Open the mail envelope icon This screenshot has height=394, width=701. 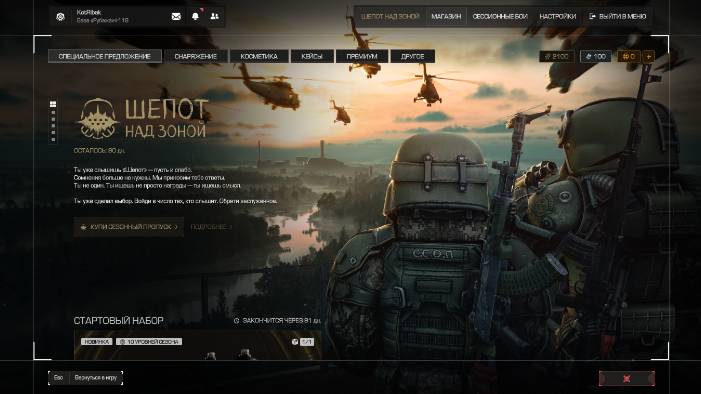point(176,17)
